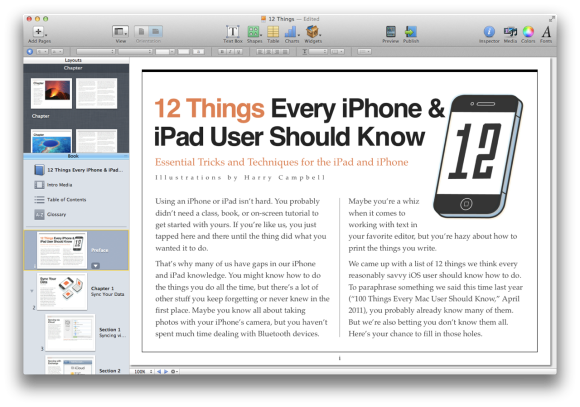The height and width of the screenshot is (407, 580).
Task: Open the Widgets menu
Action: tap(313, 34)
